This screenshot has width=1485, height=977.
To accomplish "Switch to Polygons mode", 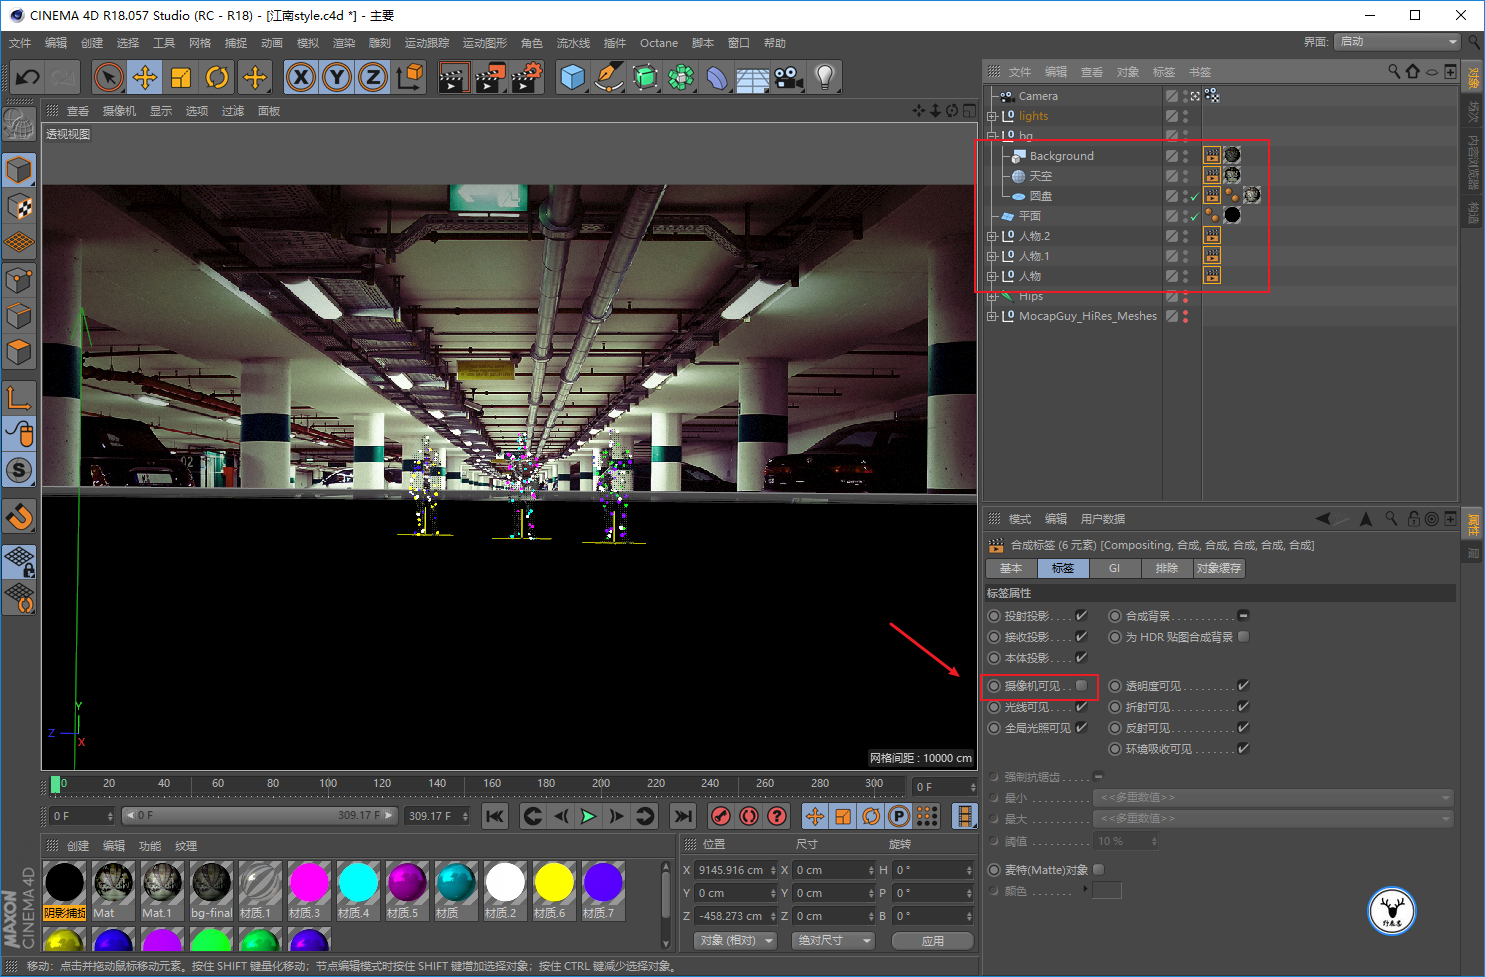I will tap(19, 352).
